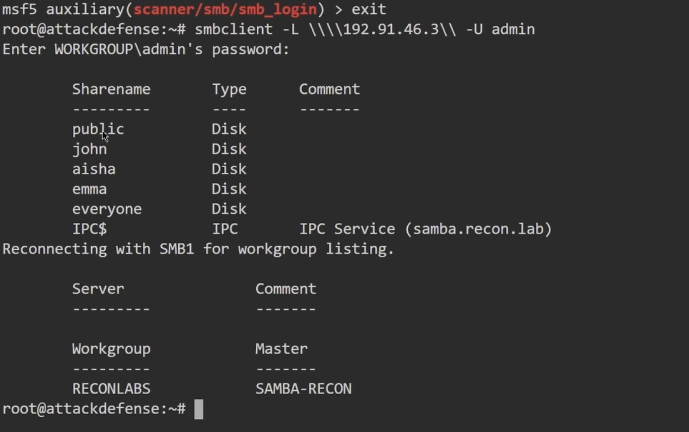
Task: Click the 'aisha' share name
Action: pyautogui.click(x=94, y=169)
